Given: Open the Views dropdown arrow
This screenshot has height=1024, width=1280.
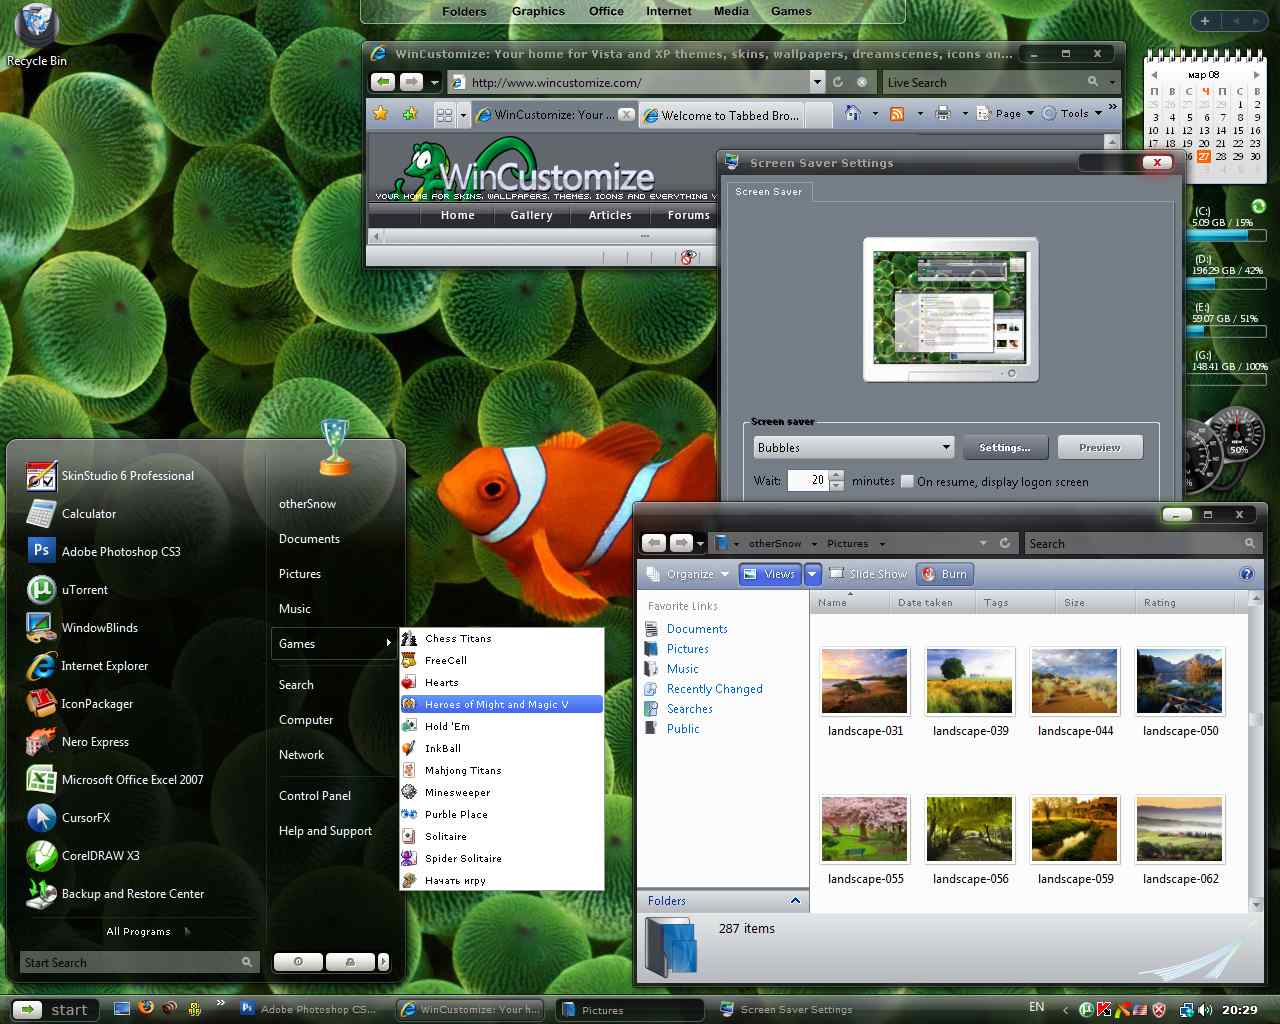Looking at the screenshot, I should [812, 574].
